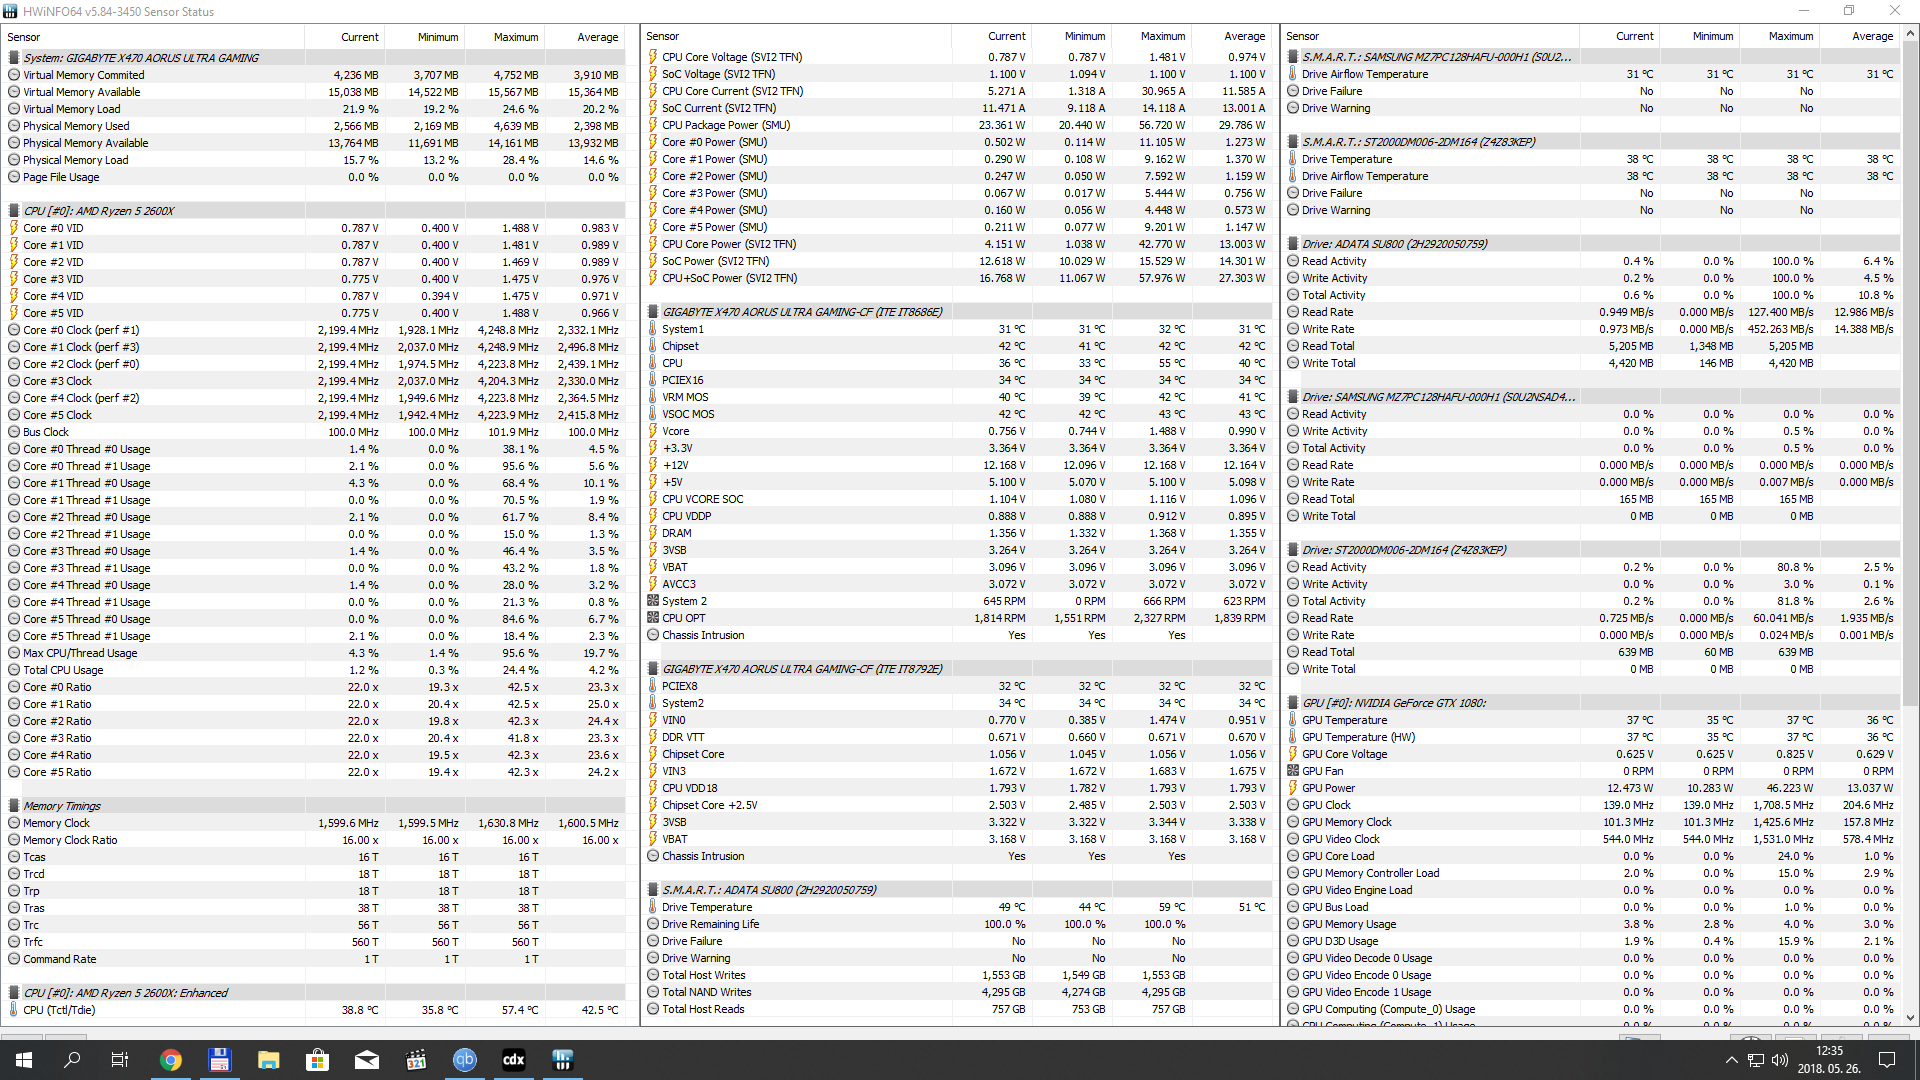Click the fan icon next to GPU Fan
This screenshot has height=1080, width=1920.
point(1293,771)
